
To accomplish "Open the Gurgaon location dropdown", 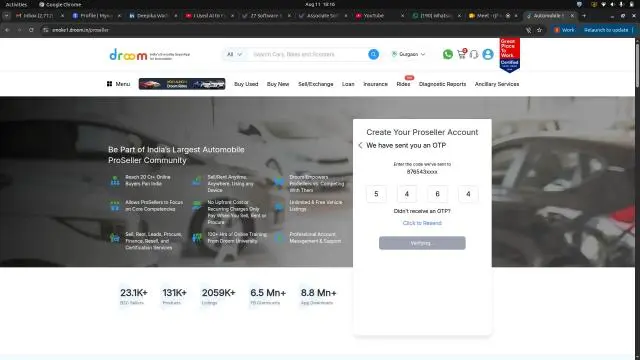I will tap(409, 54).
